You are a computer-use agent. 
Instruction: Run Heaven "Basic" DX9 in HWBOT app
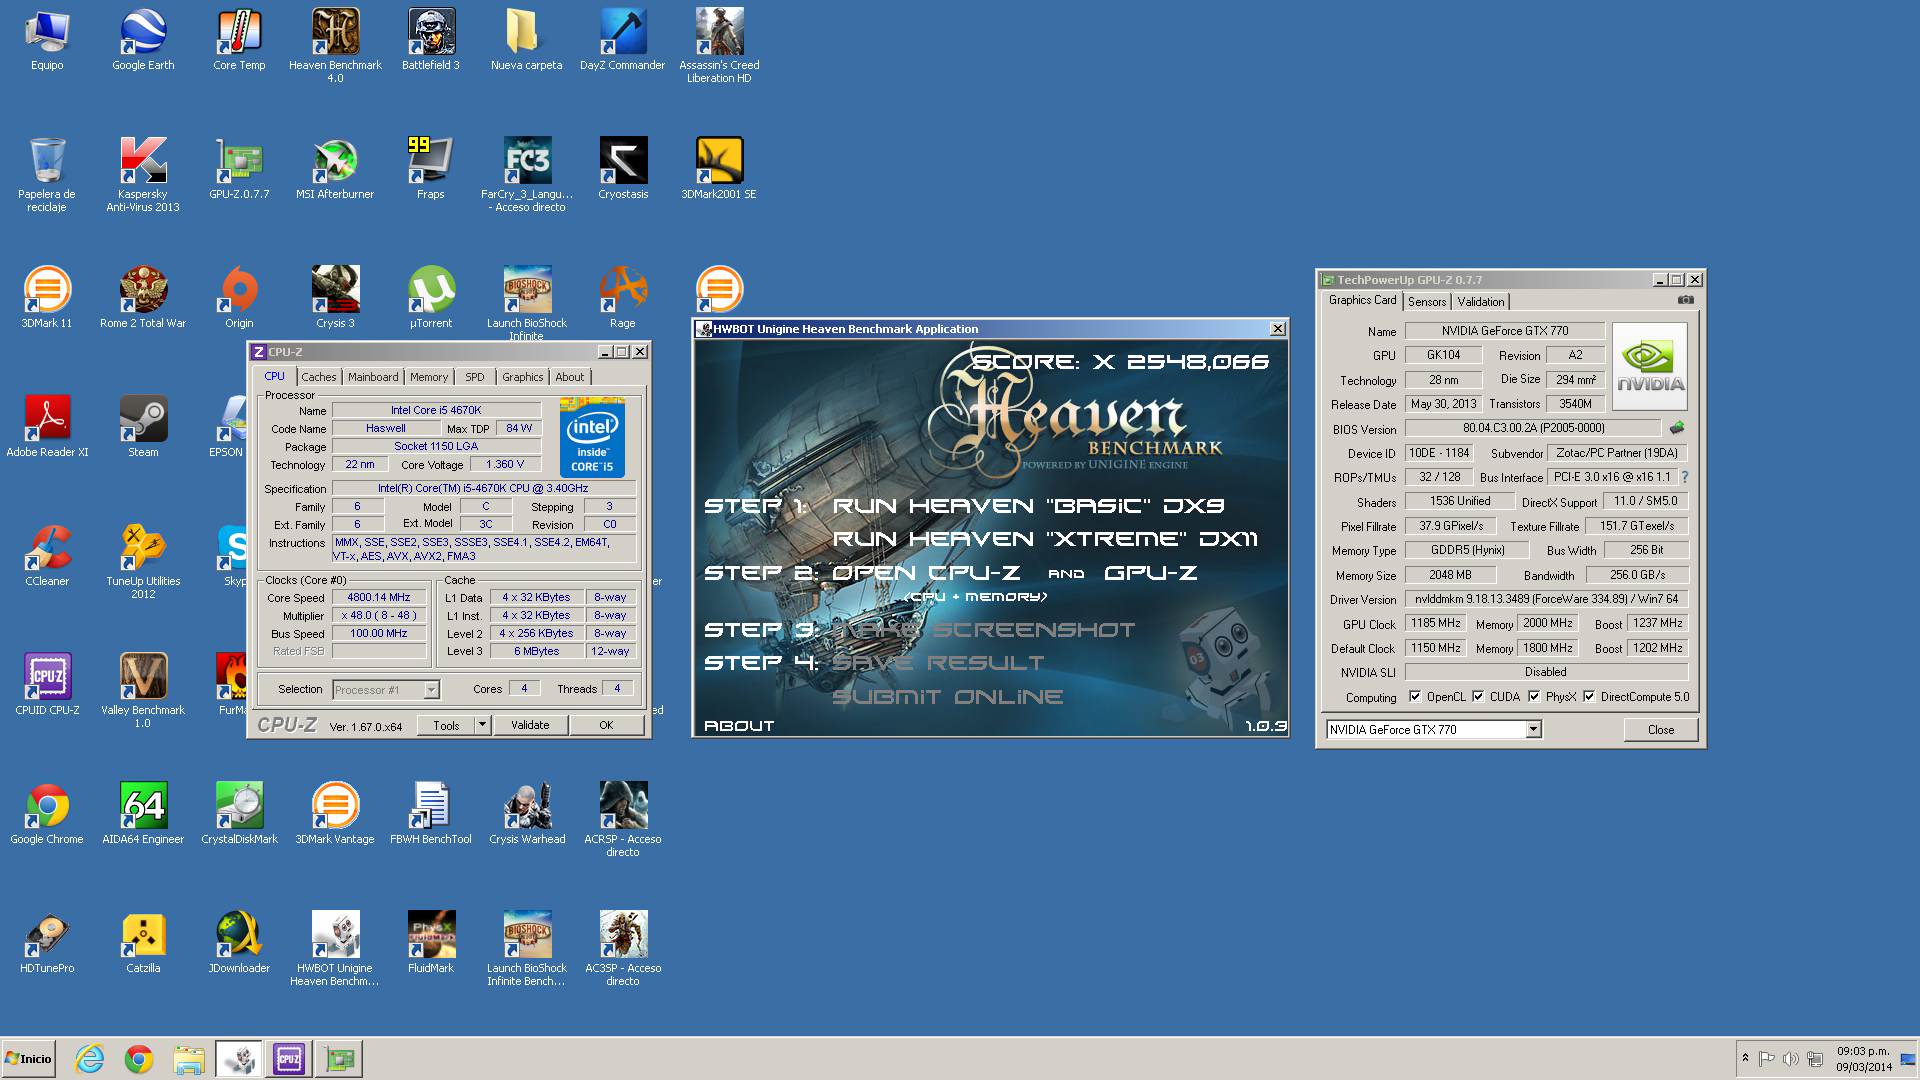(x=1028, y=506)
